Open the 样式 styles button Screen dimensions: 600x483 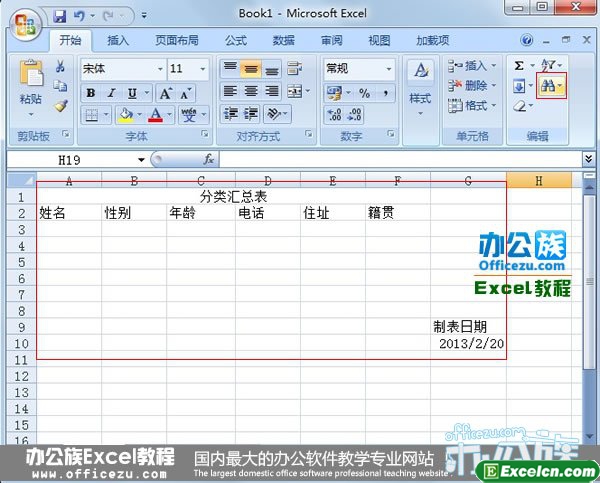pyautogui.click(x=420, y=88)
